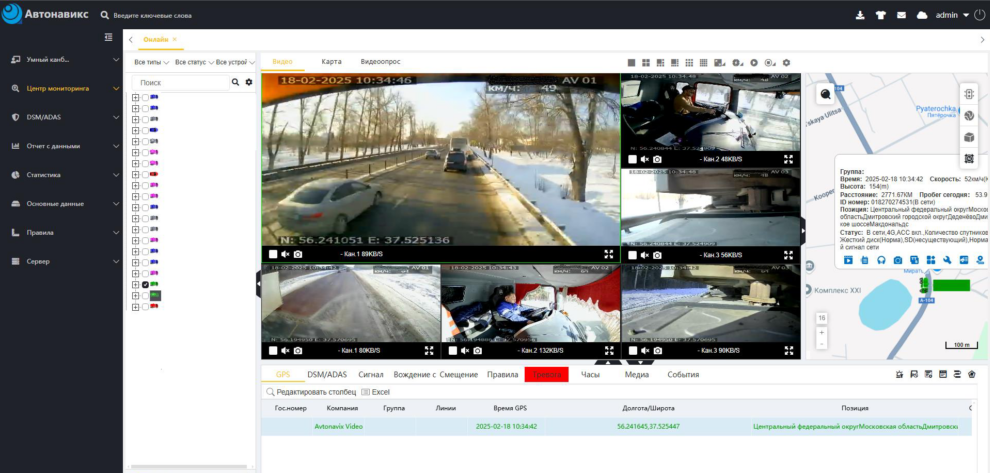This screenshot has height=473, width=990.
Task: Open video settings gear in layout toolbar
Action: click(x=786, y=62)
